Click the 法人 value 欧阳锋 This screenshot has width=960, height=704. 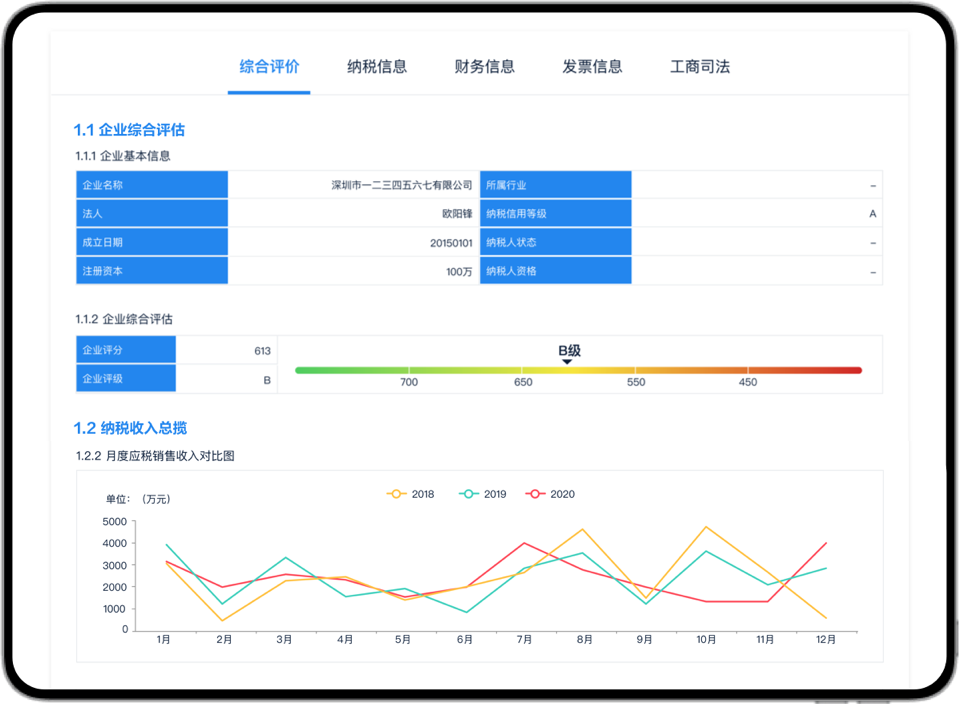pyautogui.click(x=457, y=214)
